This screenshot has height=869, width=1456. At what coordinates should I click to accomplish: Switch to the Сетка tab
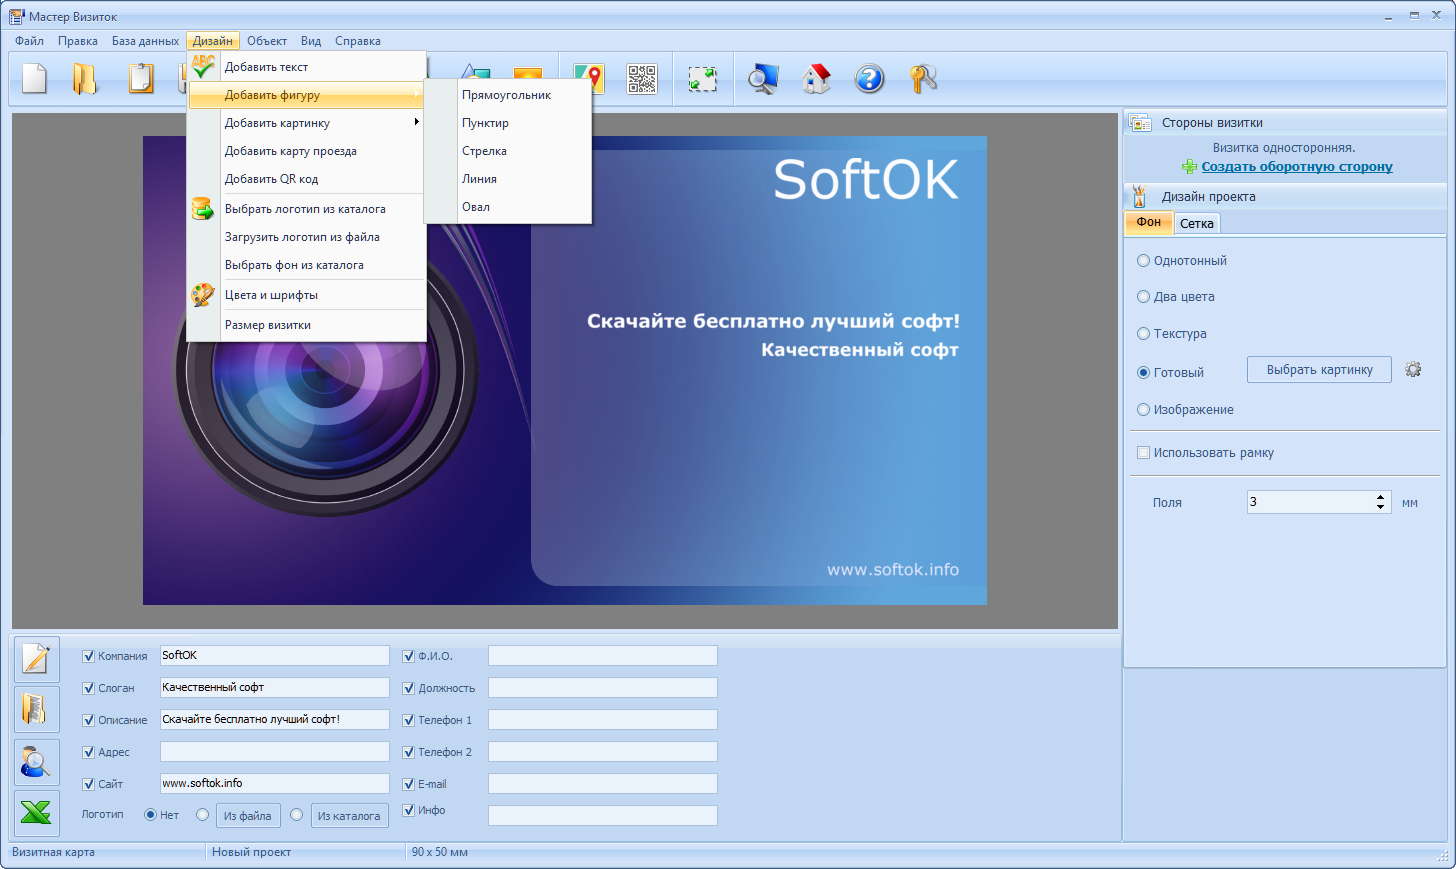pos(1196,223)
